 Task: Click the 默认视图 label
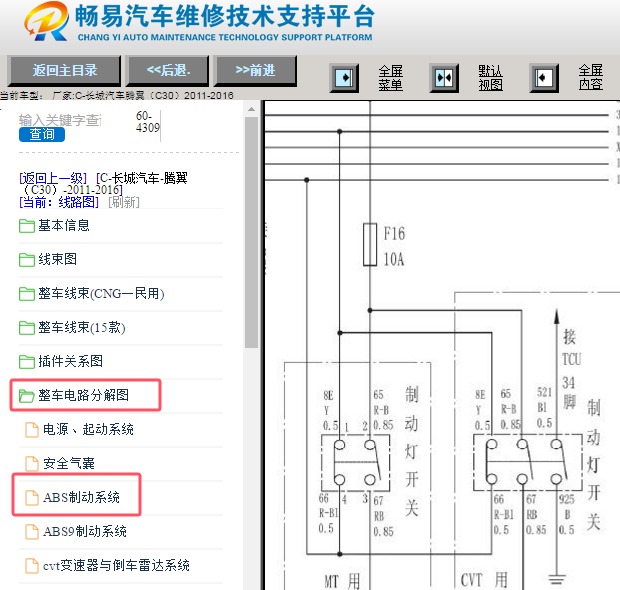coord(490,78)
